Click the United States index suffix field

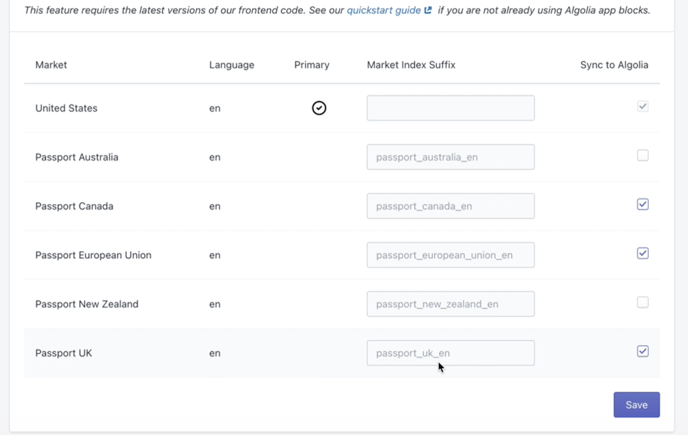click(x=450, y=108)
